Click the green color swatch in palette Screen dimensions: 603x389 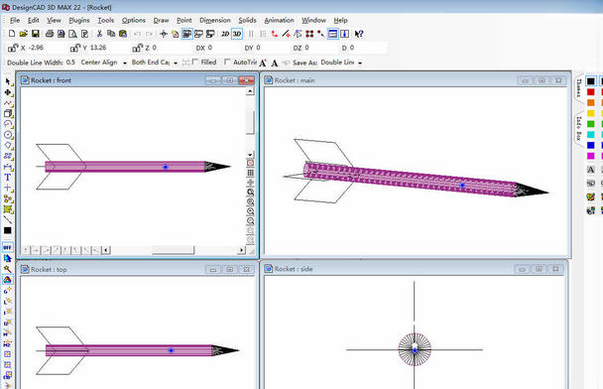[x=591, y=124]
